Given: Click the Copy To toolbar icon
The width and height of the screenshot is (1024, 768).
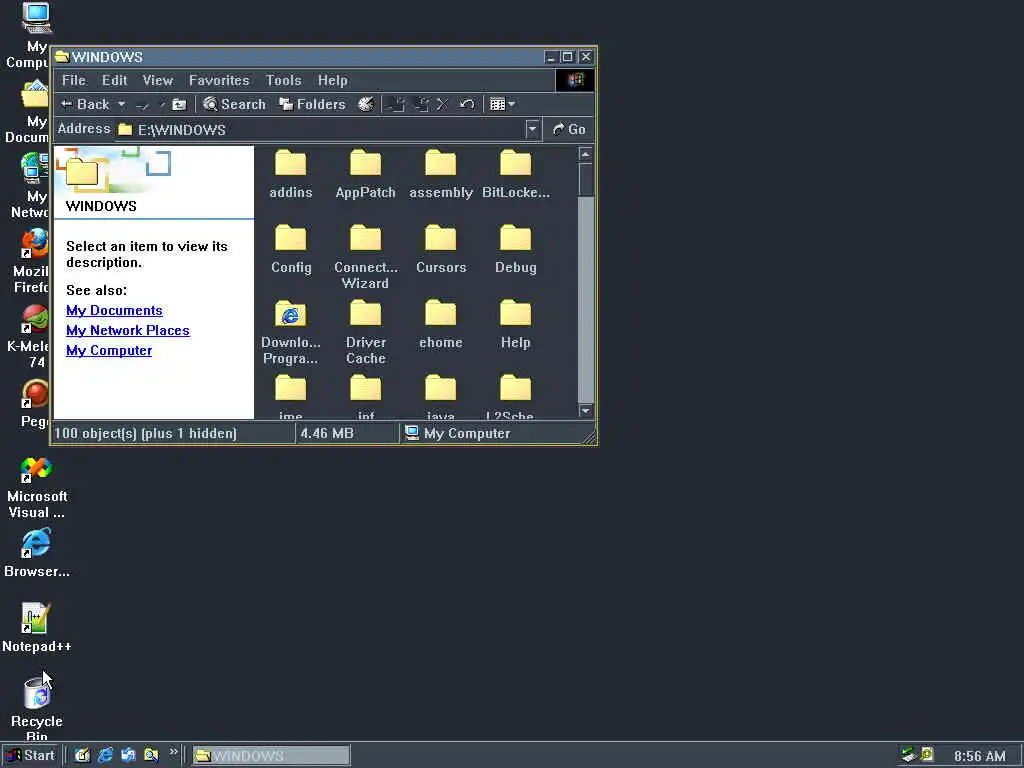Looking at the screenshot, I should (x=421, y=104).
